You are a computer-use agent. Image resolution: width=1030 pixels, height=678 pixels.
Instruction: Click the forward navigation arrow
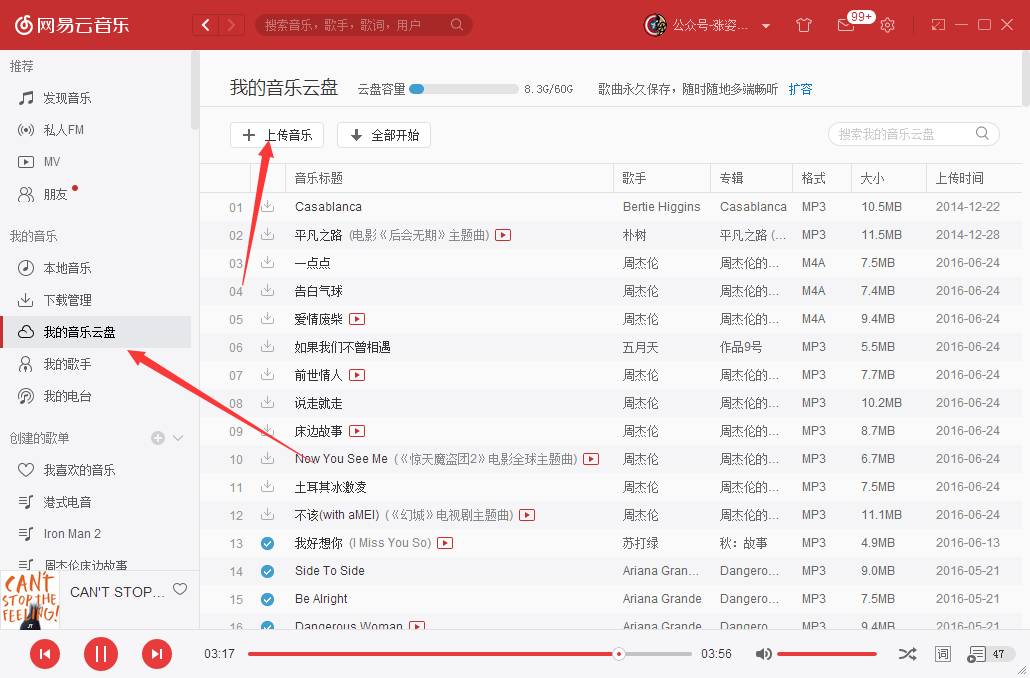coord(231,25)
